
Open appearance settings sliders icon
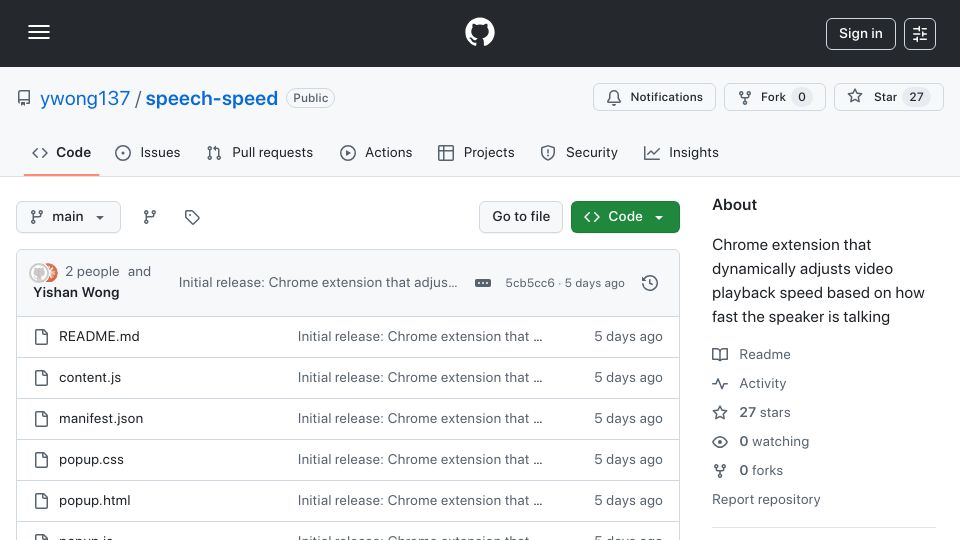(x=920, y=34)
